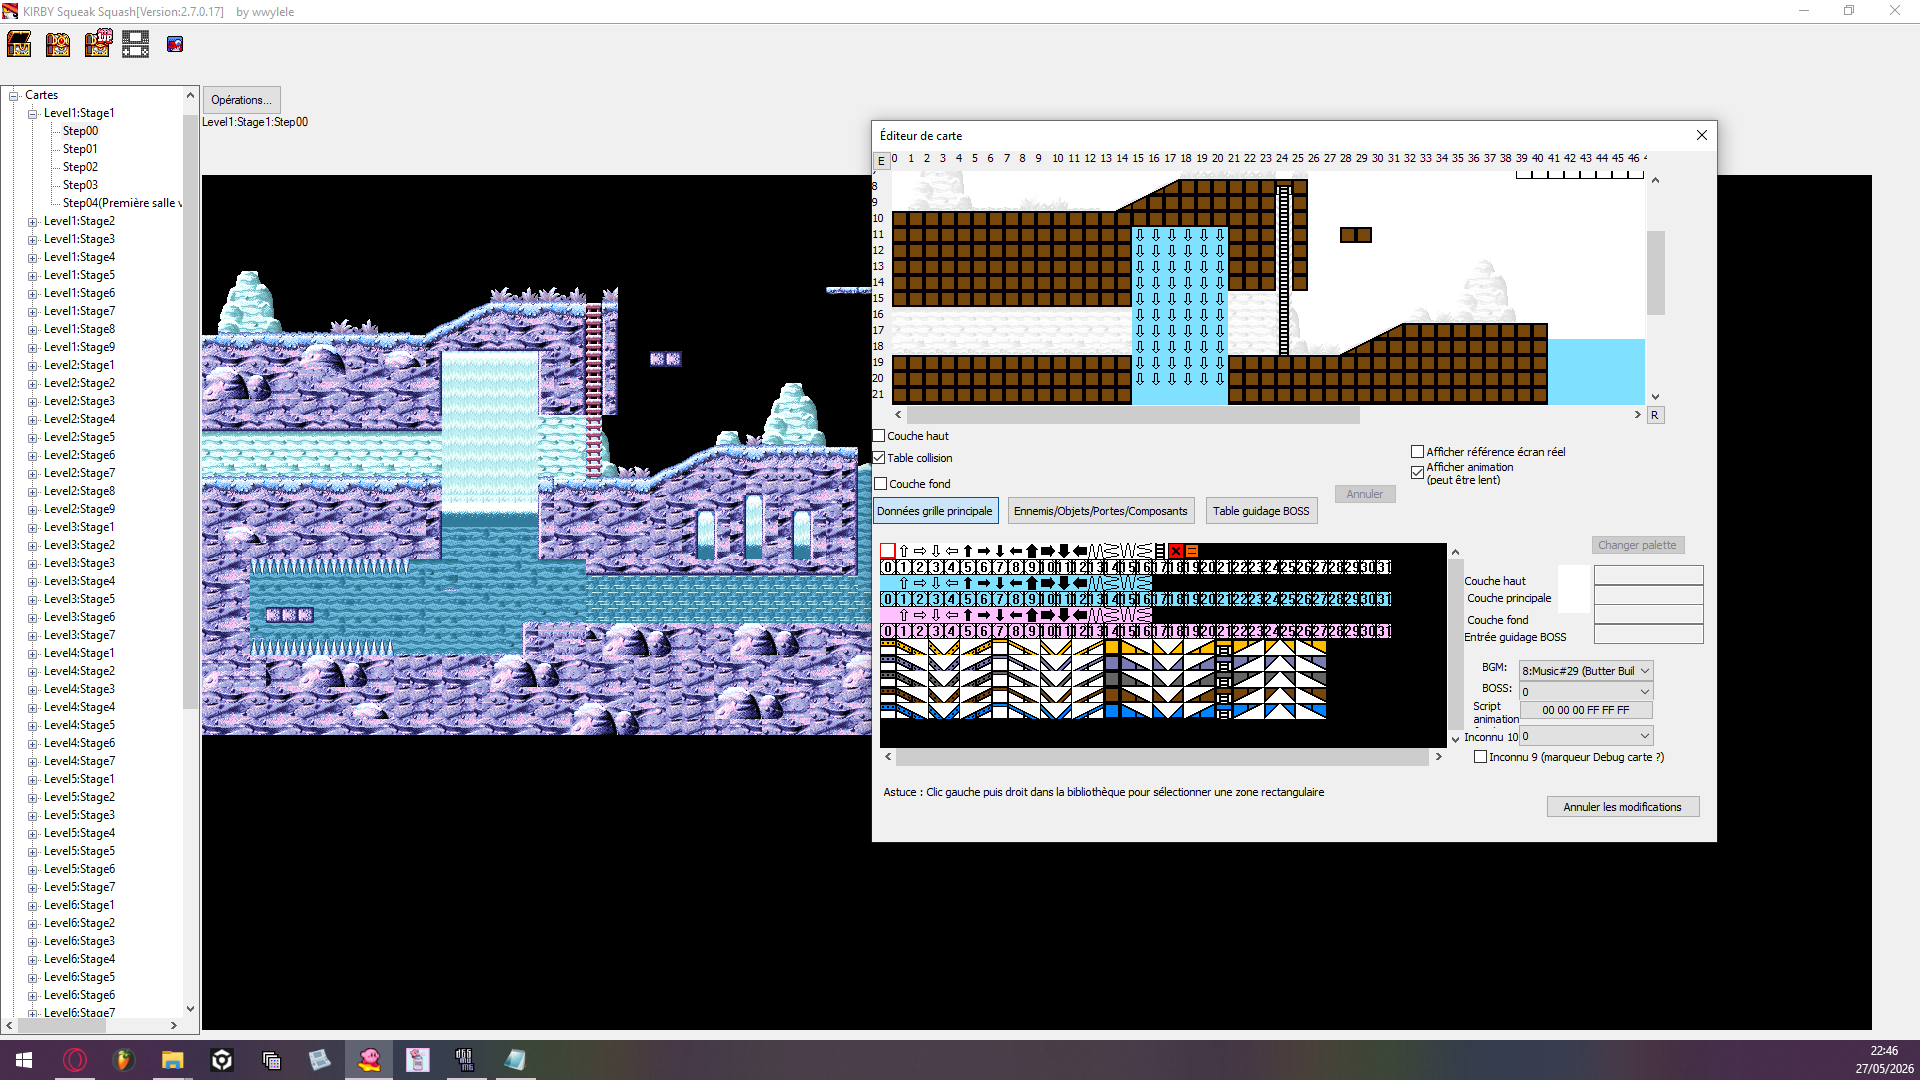Image resolution: width=1920 pixels, height=1080 pixels.
Task: Select the solid yellow block tile
Action: click(1112, 648)
